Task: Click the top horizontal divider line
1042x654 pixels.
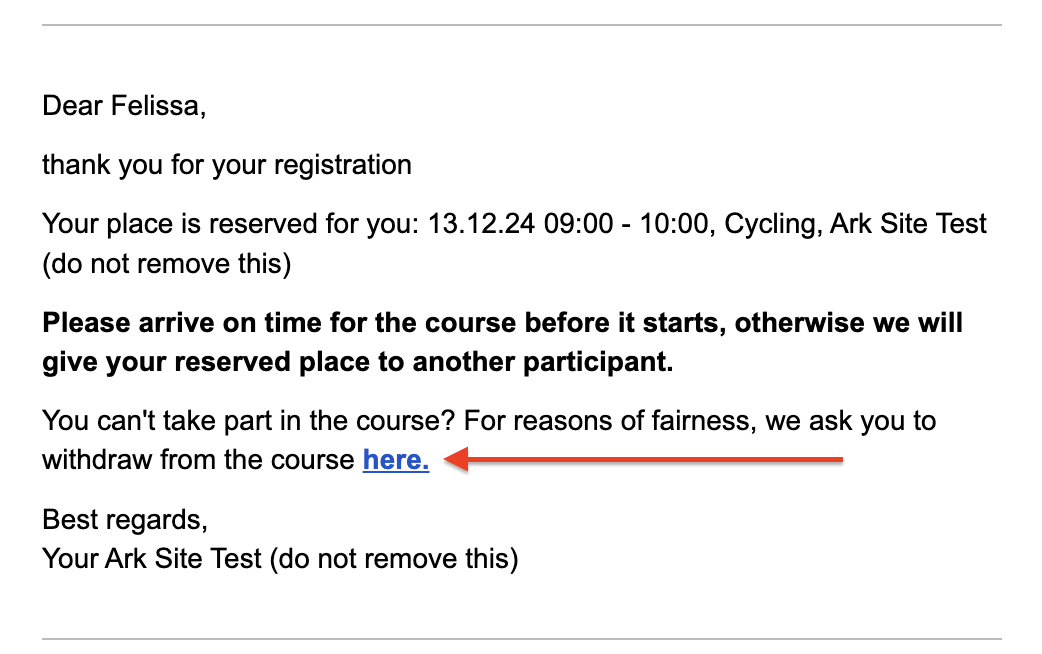Action: (522, 25)
